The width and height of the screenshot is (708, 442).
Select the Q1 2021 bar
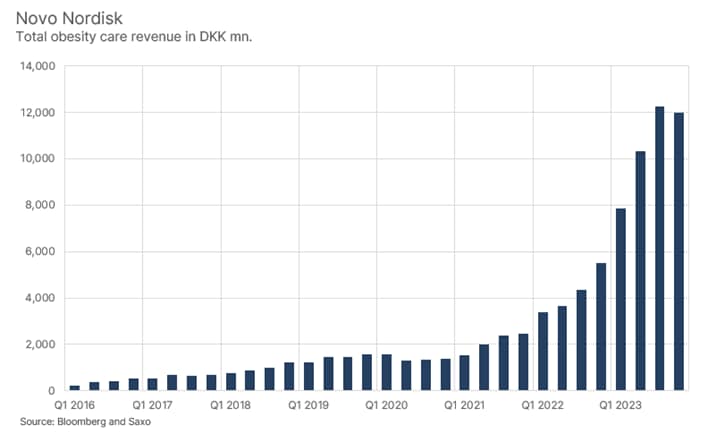(x=465, y=373)
